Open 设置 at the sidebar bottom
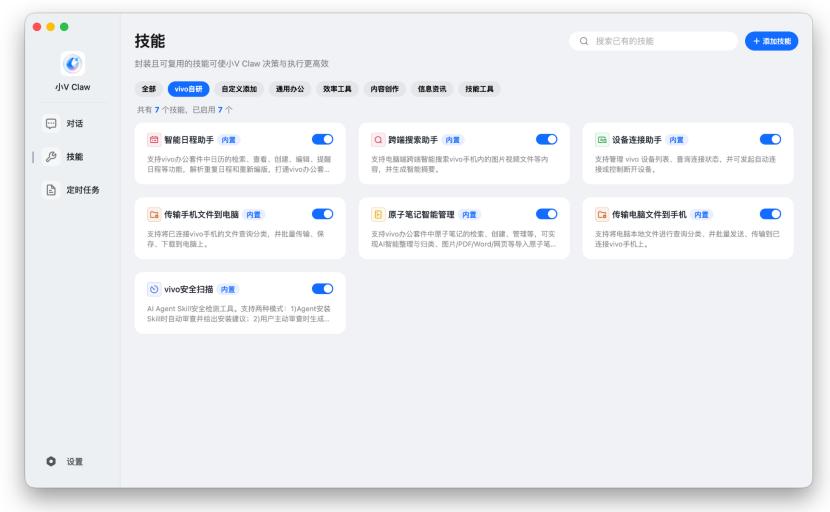This screenshot has height=512, width=830. [x=75, y=462]
